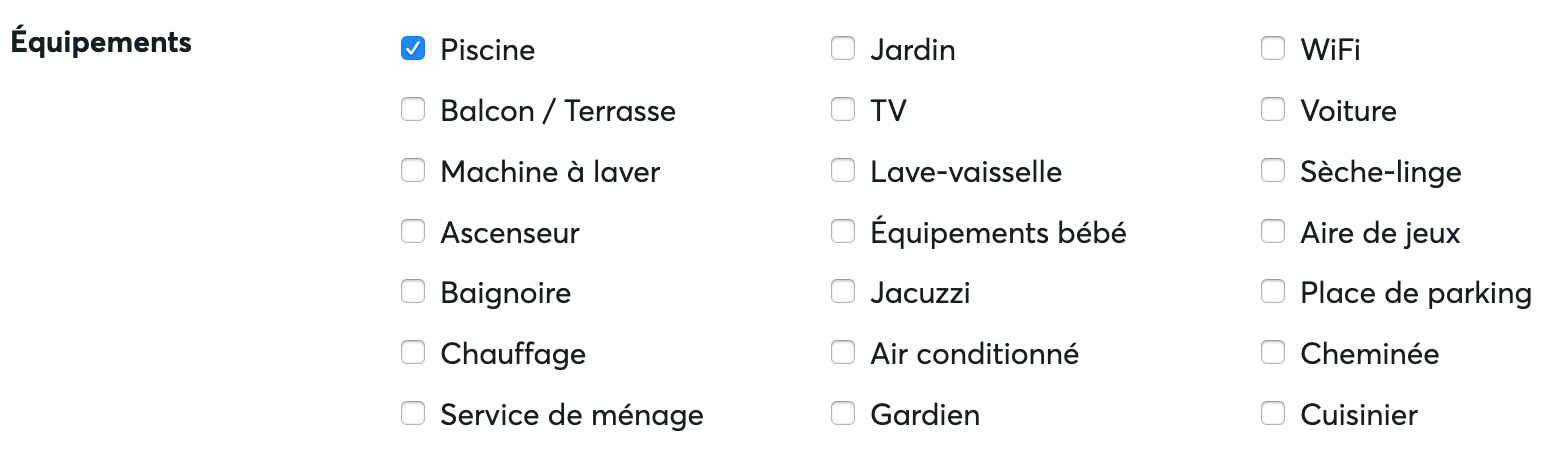Uncheck the Piscine checkbox
1558x462 pixels.
413,49
